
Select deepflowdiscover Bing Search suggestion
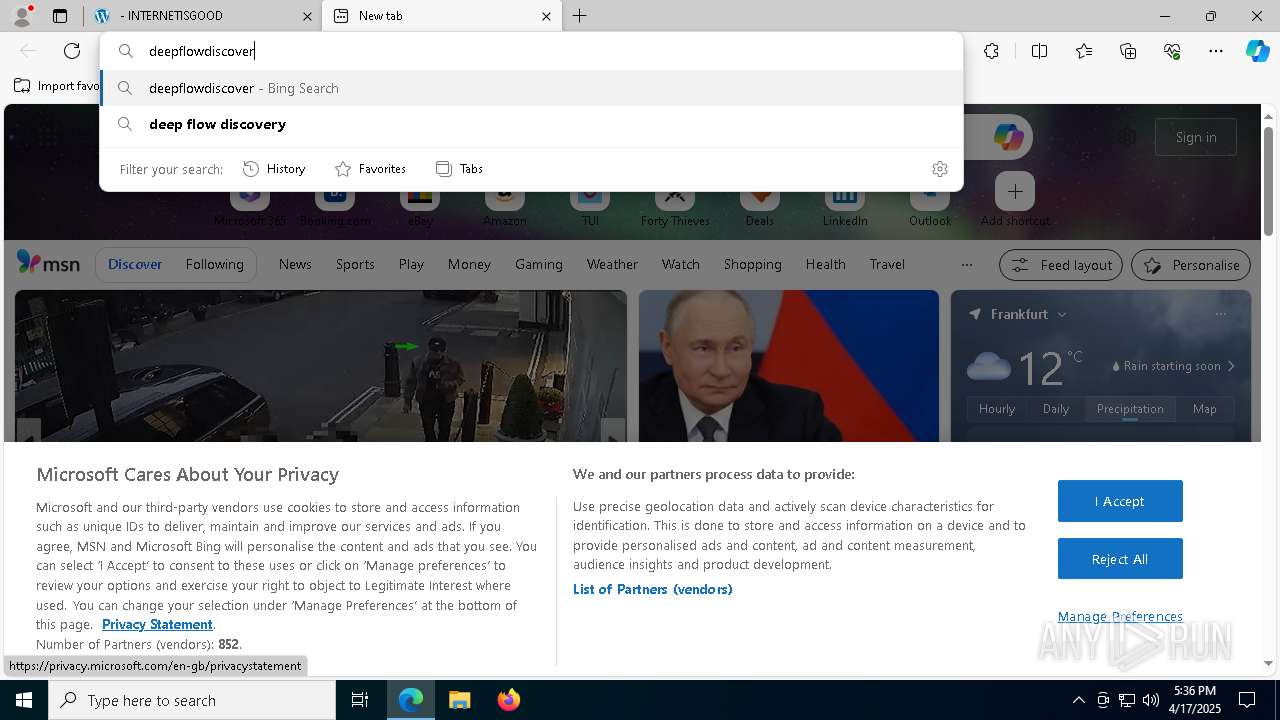[x=532, y=88]
